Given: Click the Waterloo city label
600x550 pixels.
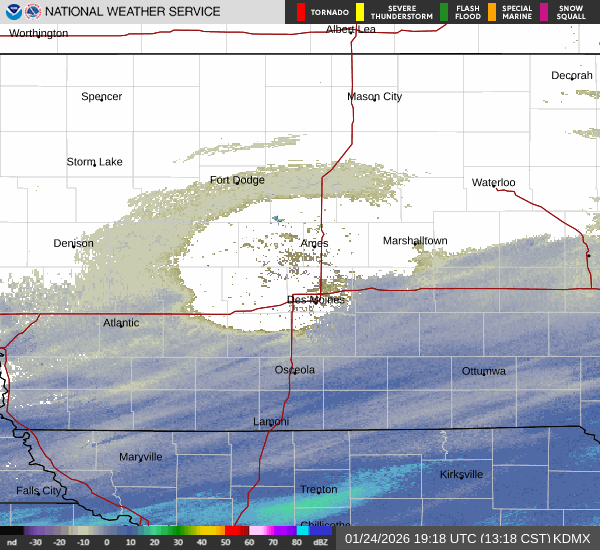Looking at the screenshot, I should point(494,183).
